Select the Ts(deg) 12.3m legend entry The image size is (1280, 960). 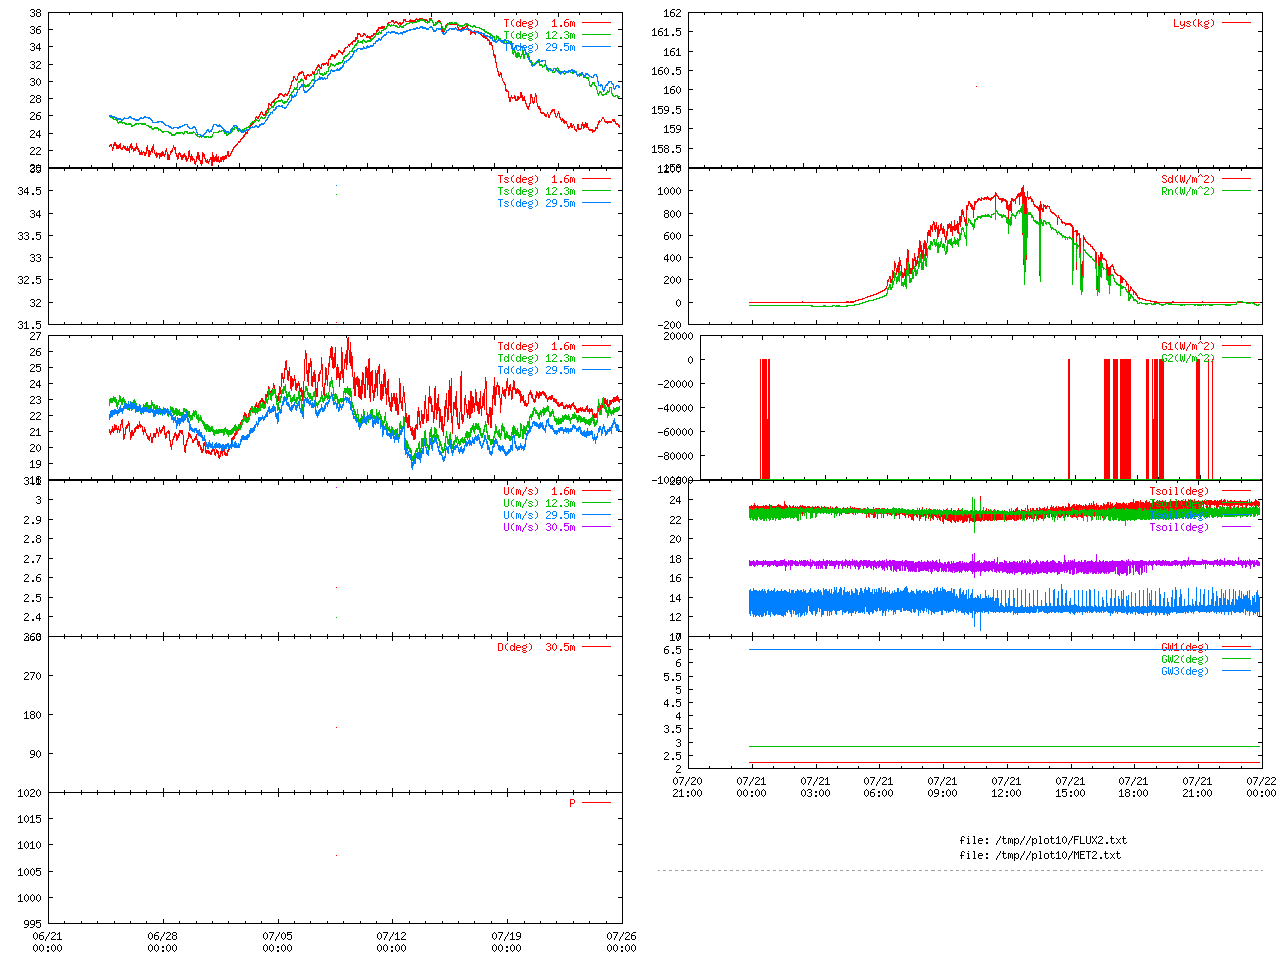pyautogui.click(x=536, y=191)
